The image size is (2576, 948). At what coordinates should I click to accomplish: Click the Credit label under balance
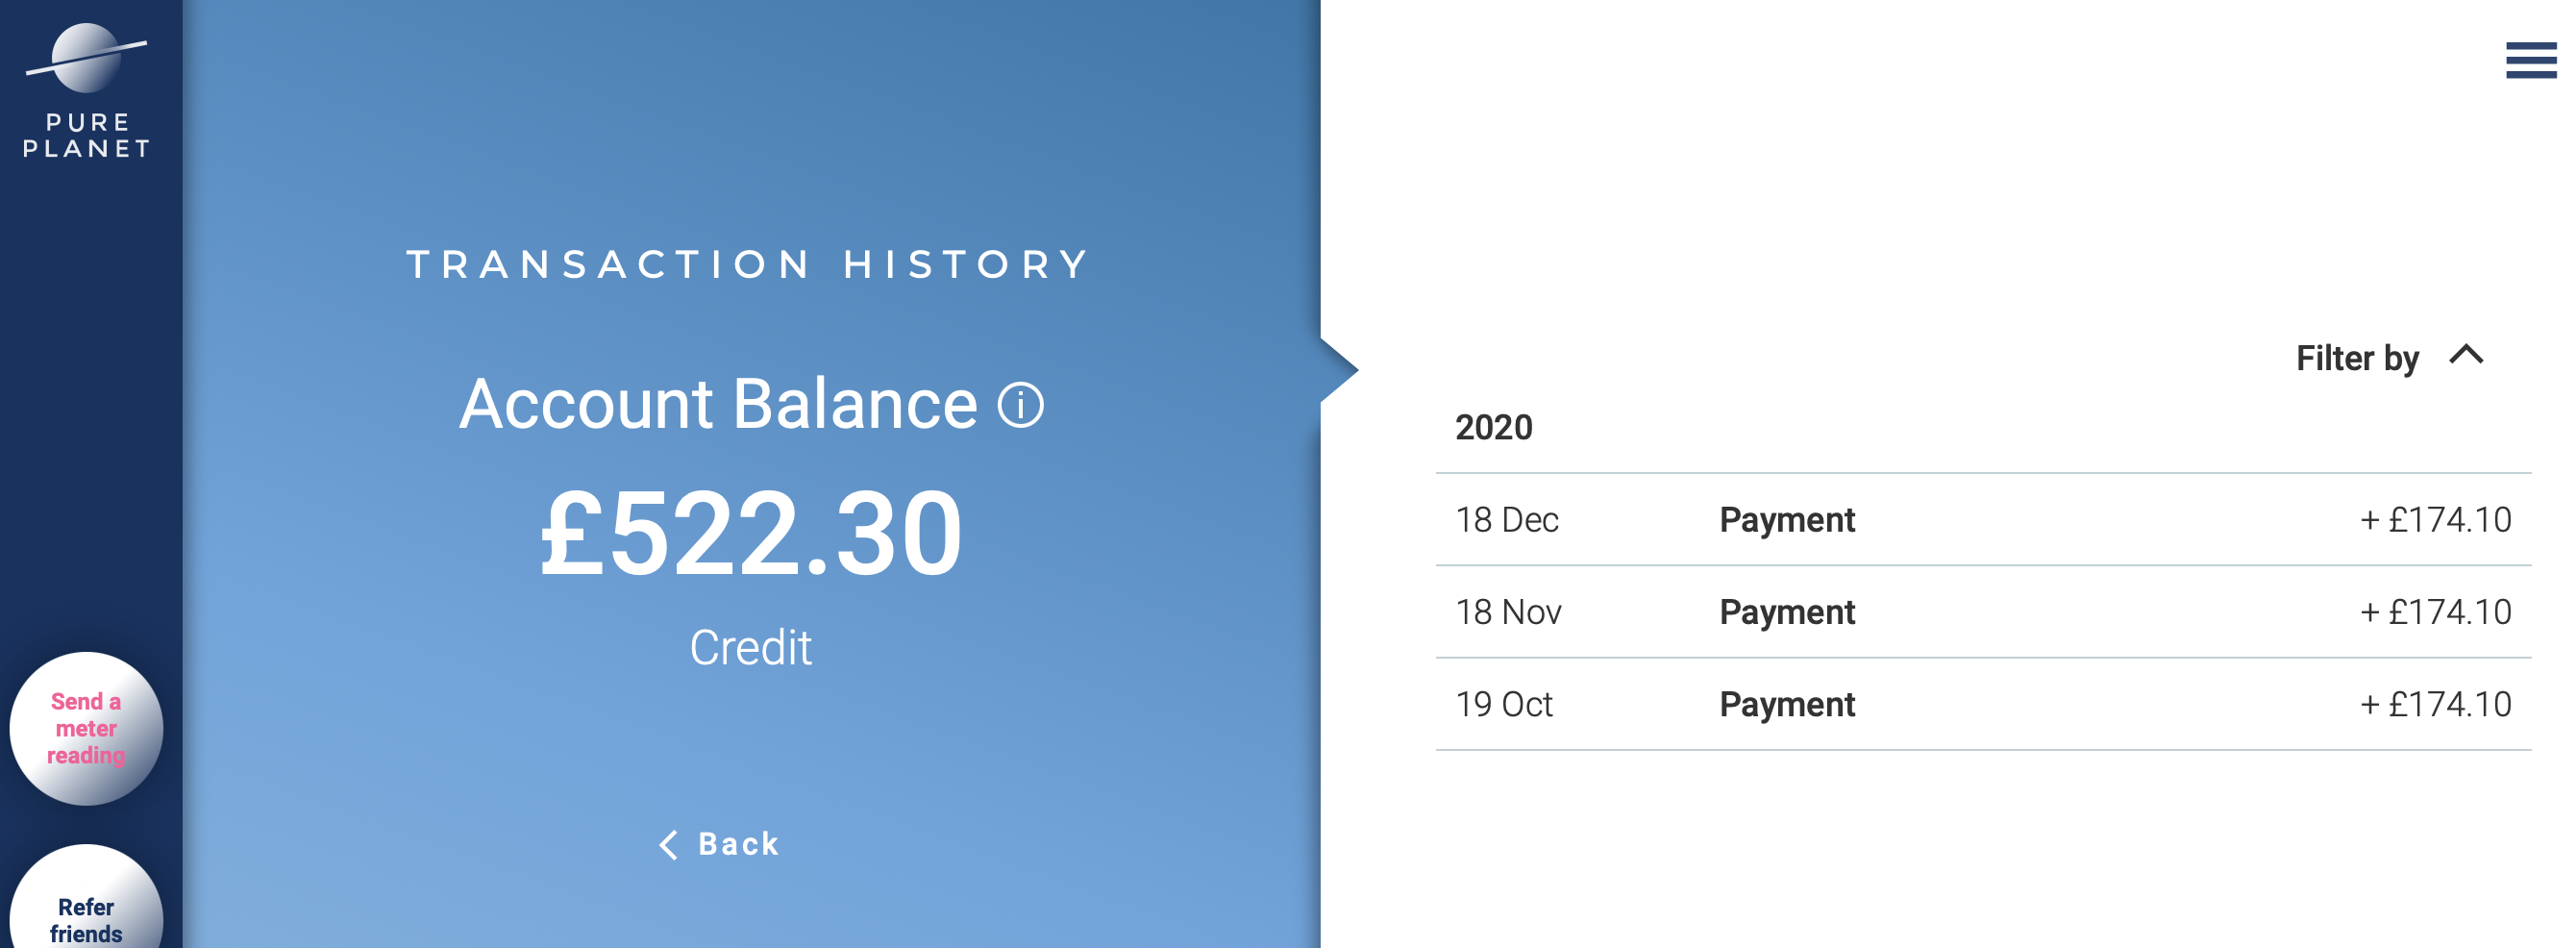click(x=750, y=648)
